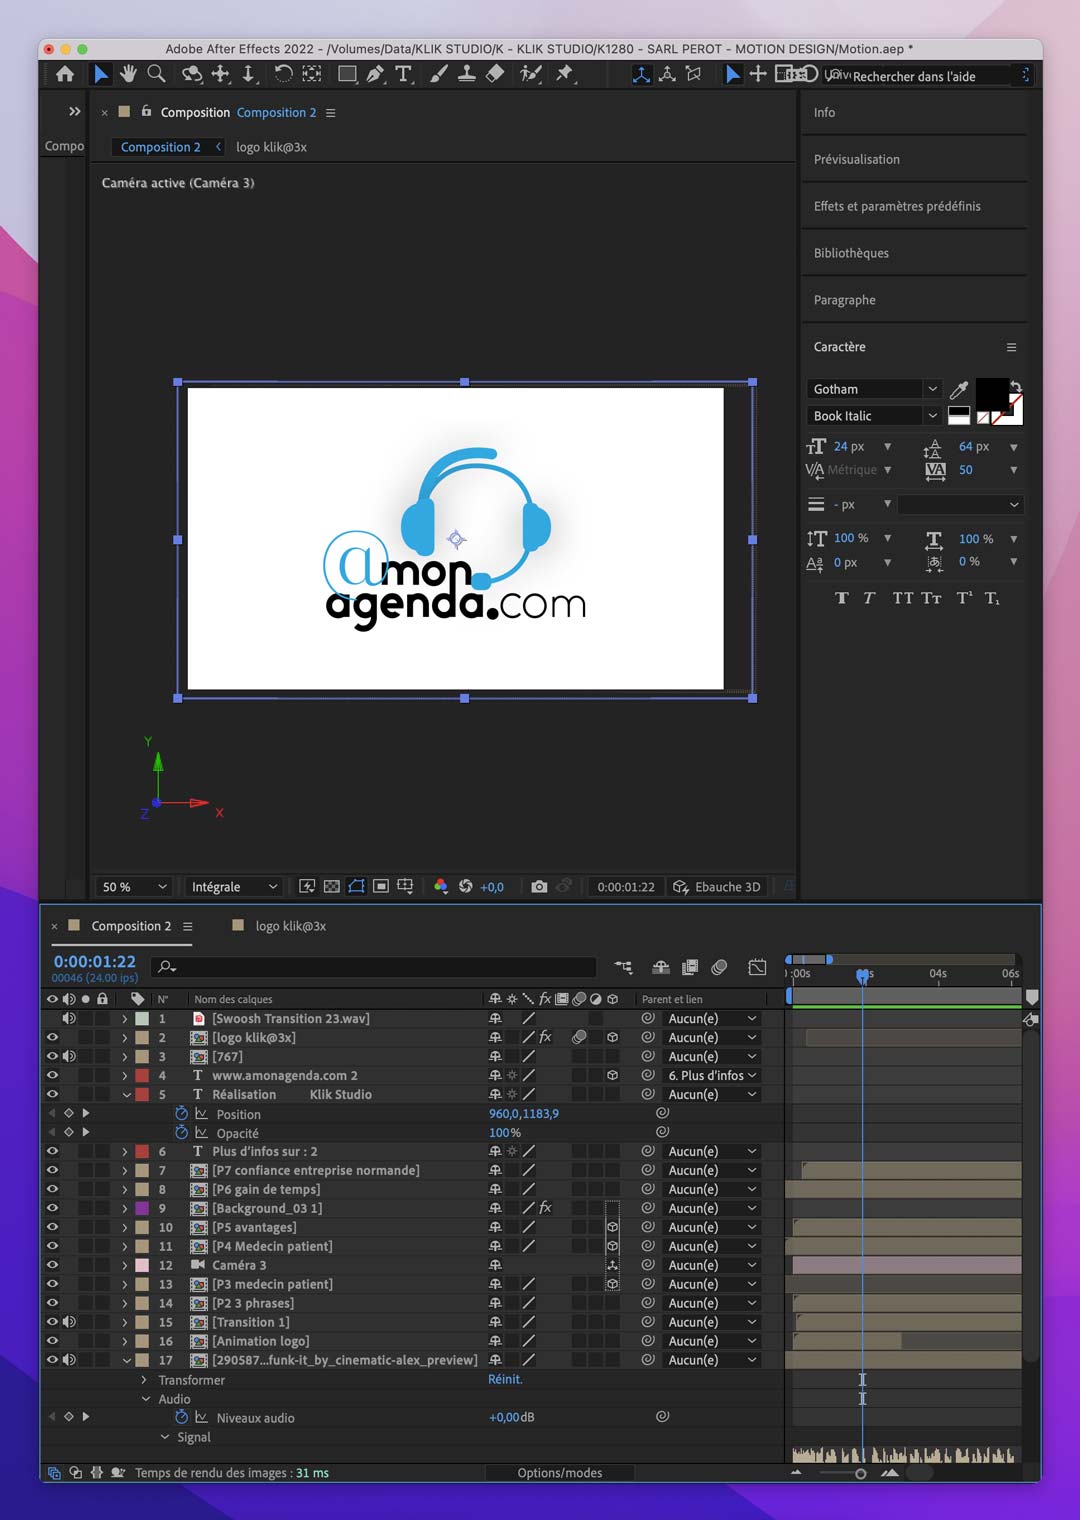Image resolution: width=1080 pixels, height=1520 pixels.
Task: Select the Rotation tool
Action: tap(283, 74)
